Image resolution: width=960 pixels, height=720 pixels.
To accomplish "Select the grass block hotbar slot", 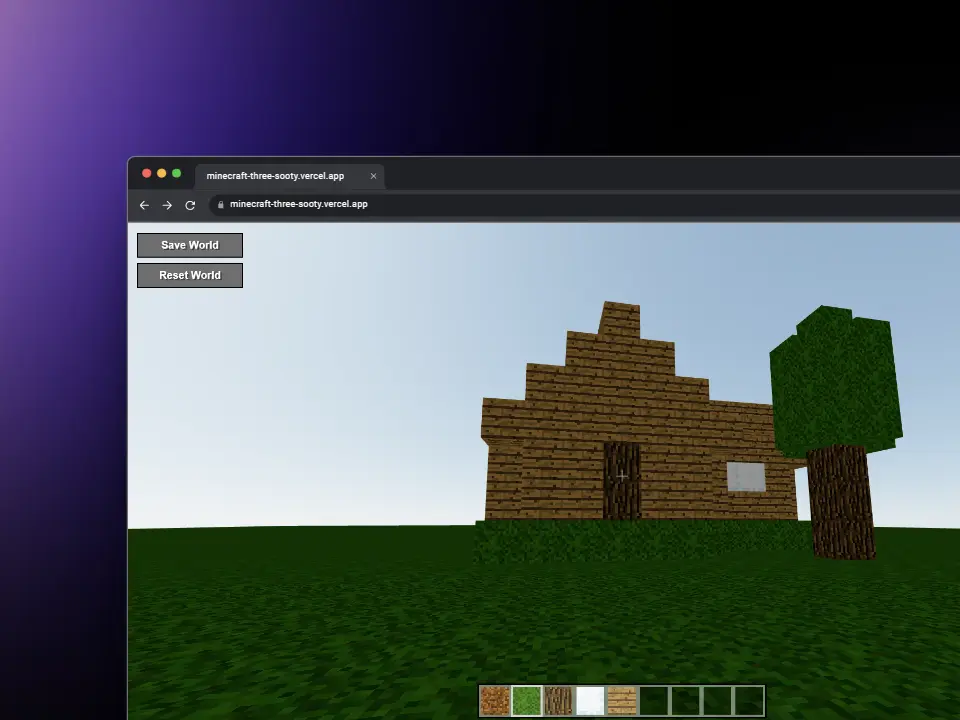I will click(x=527, y=700).
